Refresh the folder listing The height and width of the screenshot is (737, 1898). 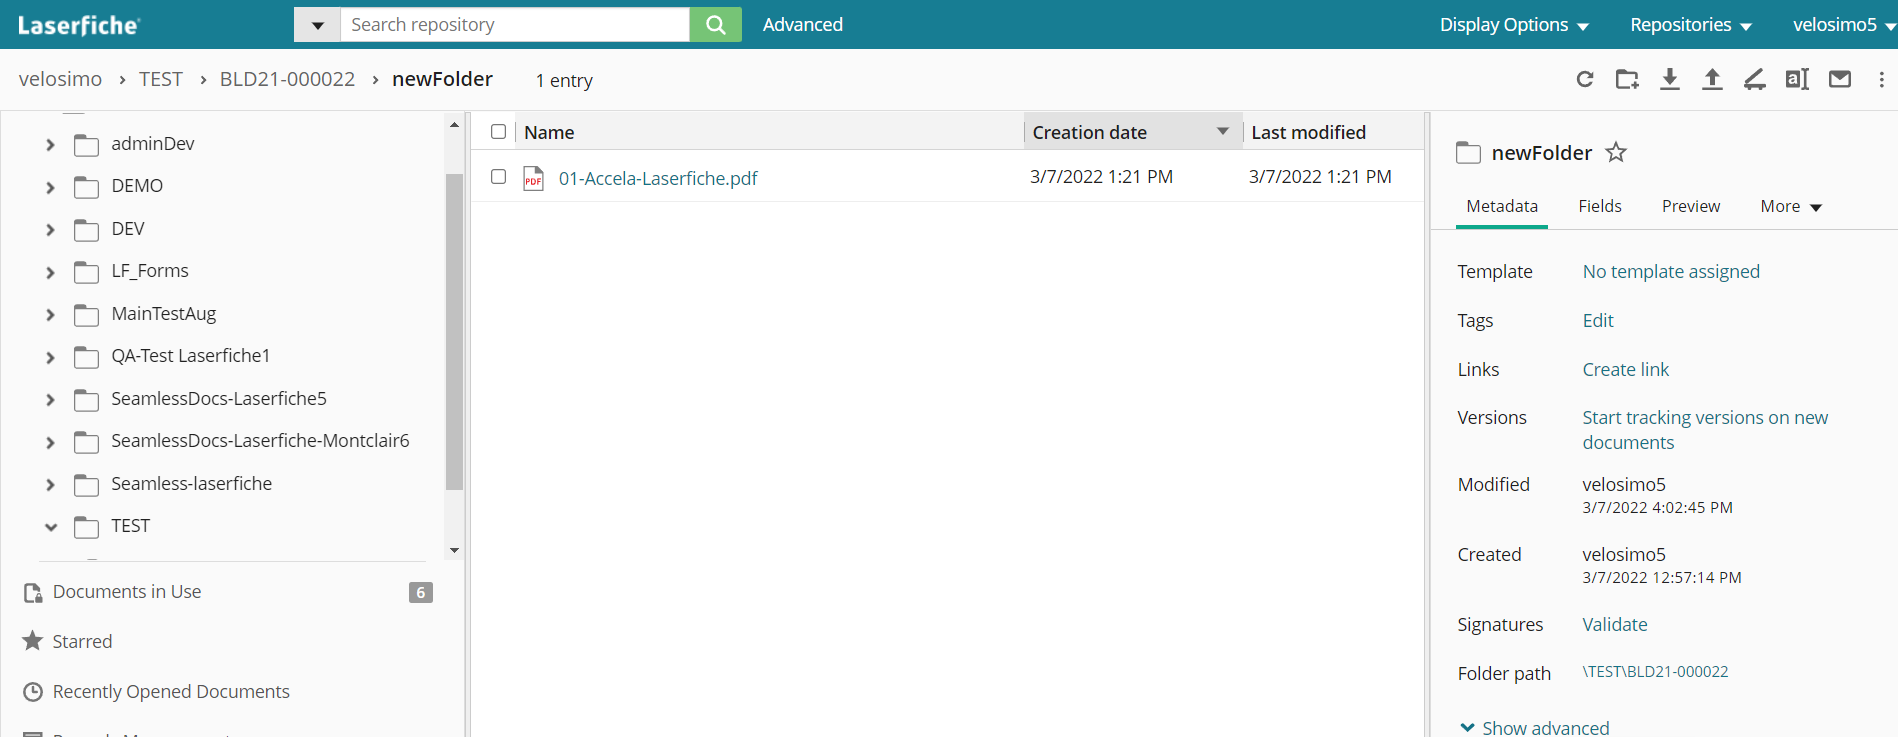(1584, 79)
